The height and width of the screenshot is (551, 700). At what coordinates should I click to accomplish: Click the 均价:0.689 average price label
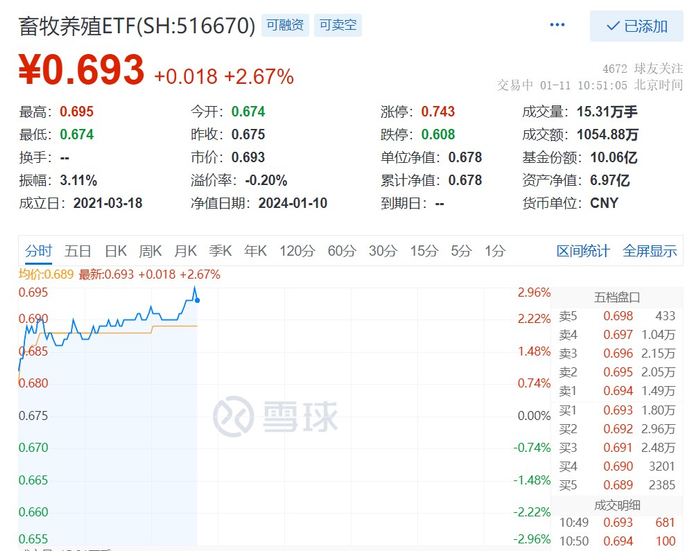coord(46,274)
